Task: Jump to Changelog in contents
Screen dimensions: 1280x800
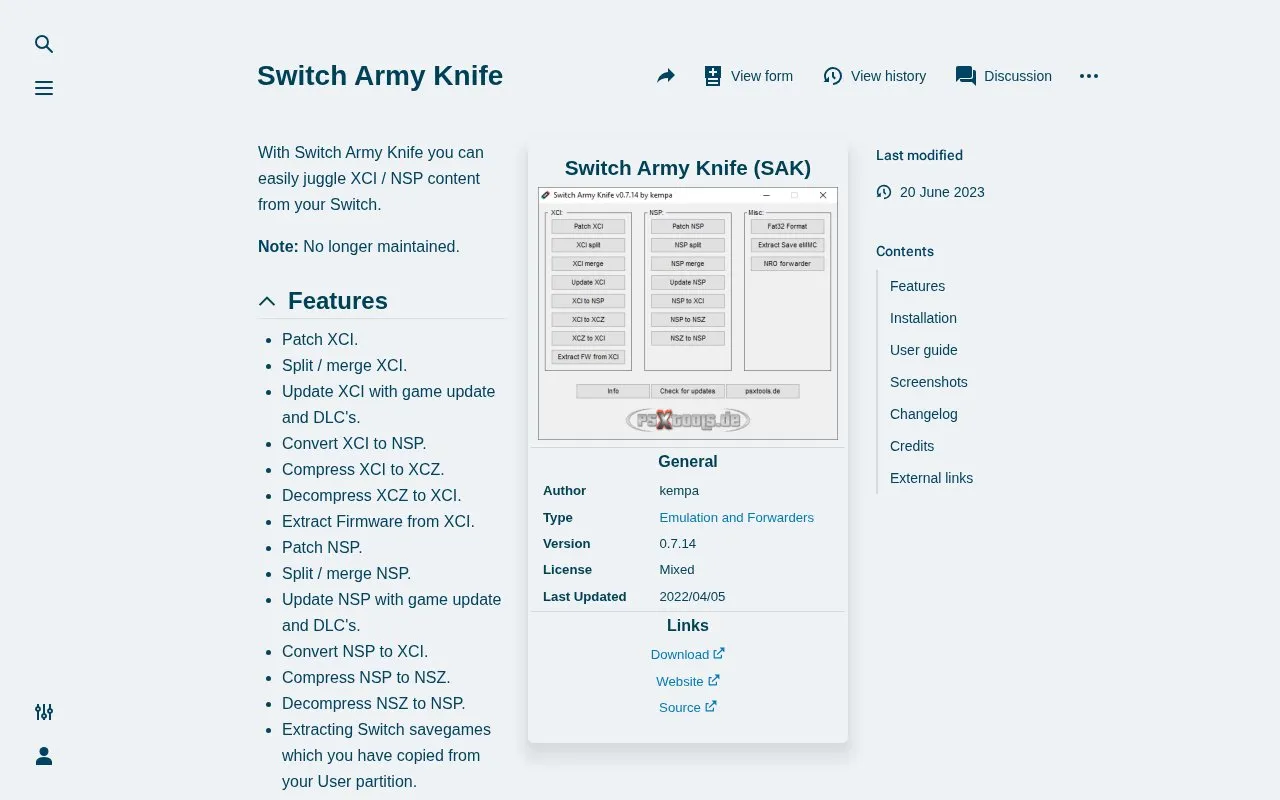Action: tap(924, 414)
